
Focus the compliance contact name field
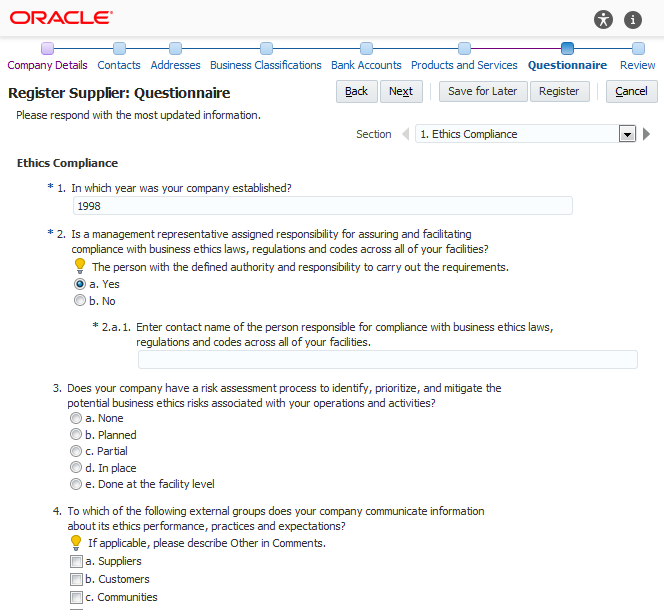click(x=387, y=360)
